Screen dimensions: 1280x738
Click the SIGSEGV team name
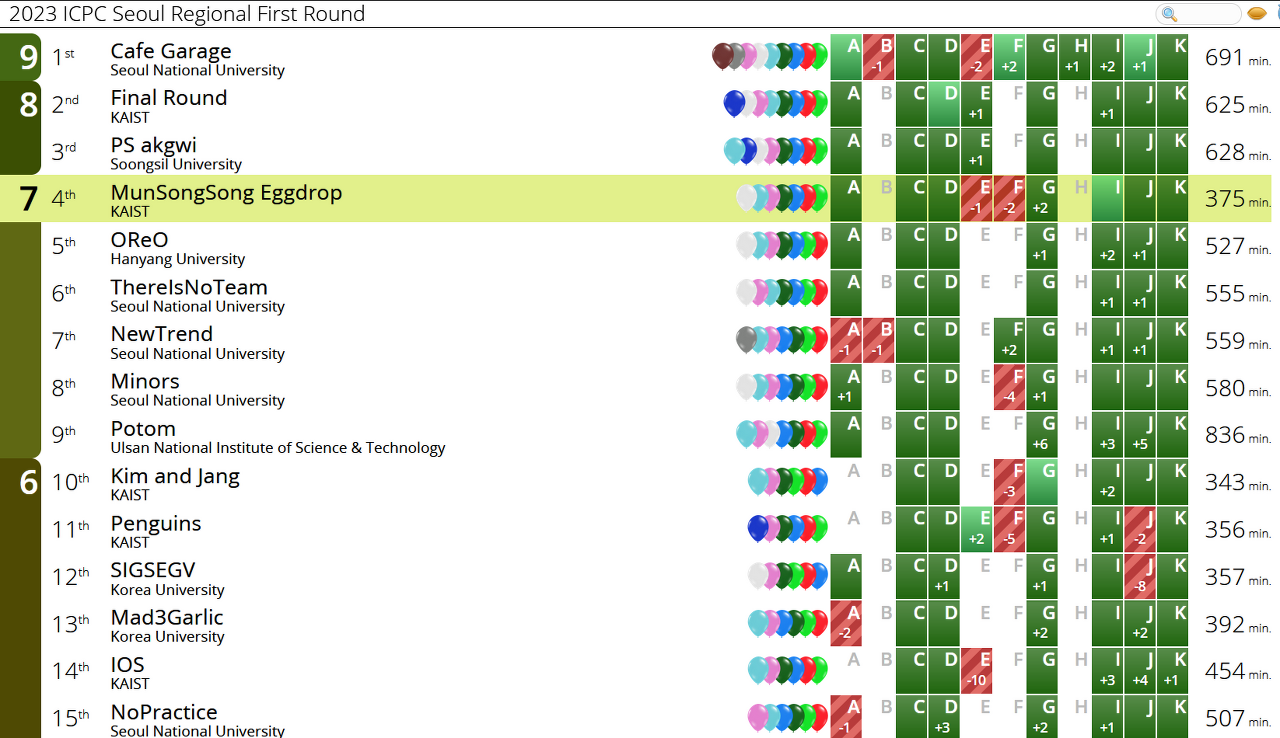(153, 570)
